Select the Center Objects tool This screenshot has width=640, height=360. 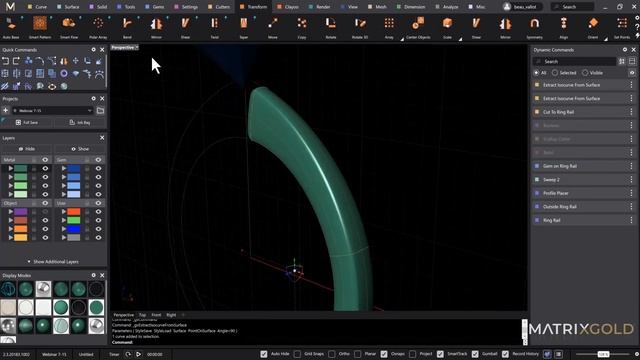418,27
